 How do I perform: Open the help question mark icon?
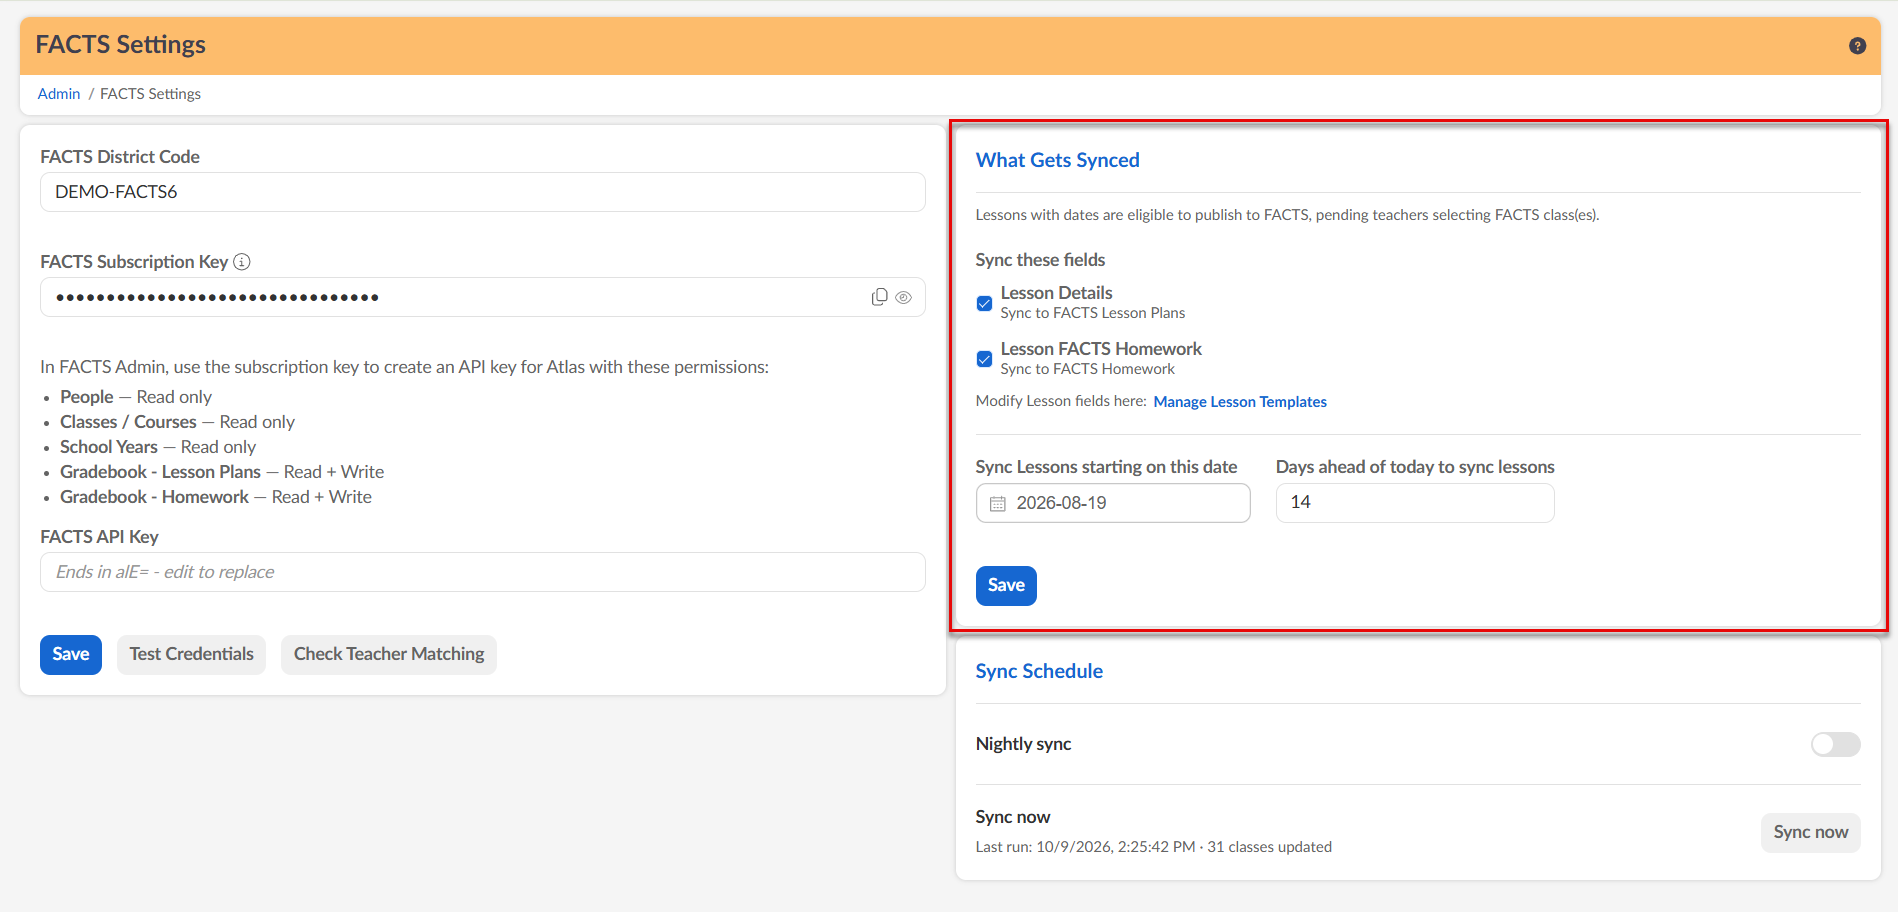tap(1857, 46)
